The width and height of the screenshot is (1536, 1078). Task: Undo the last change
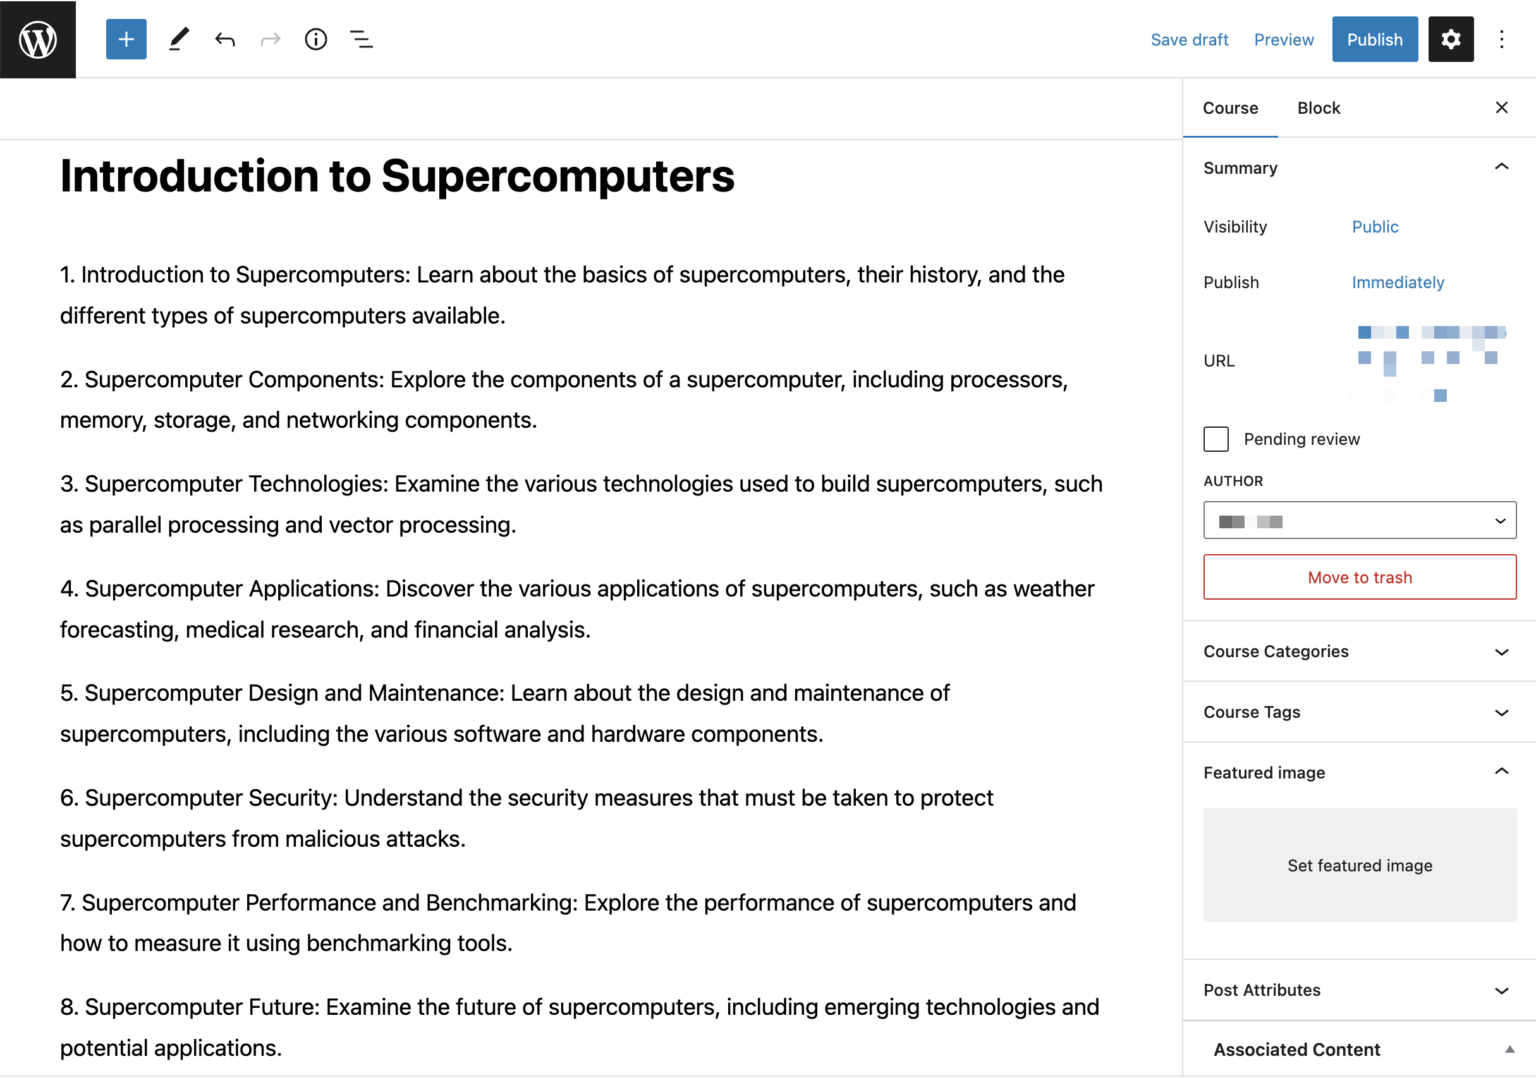(224, 39)
